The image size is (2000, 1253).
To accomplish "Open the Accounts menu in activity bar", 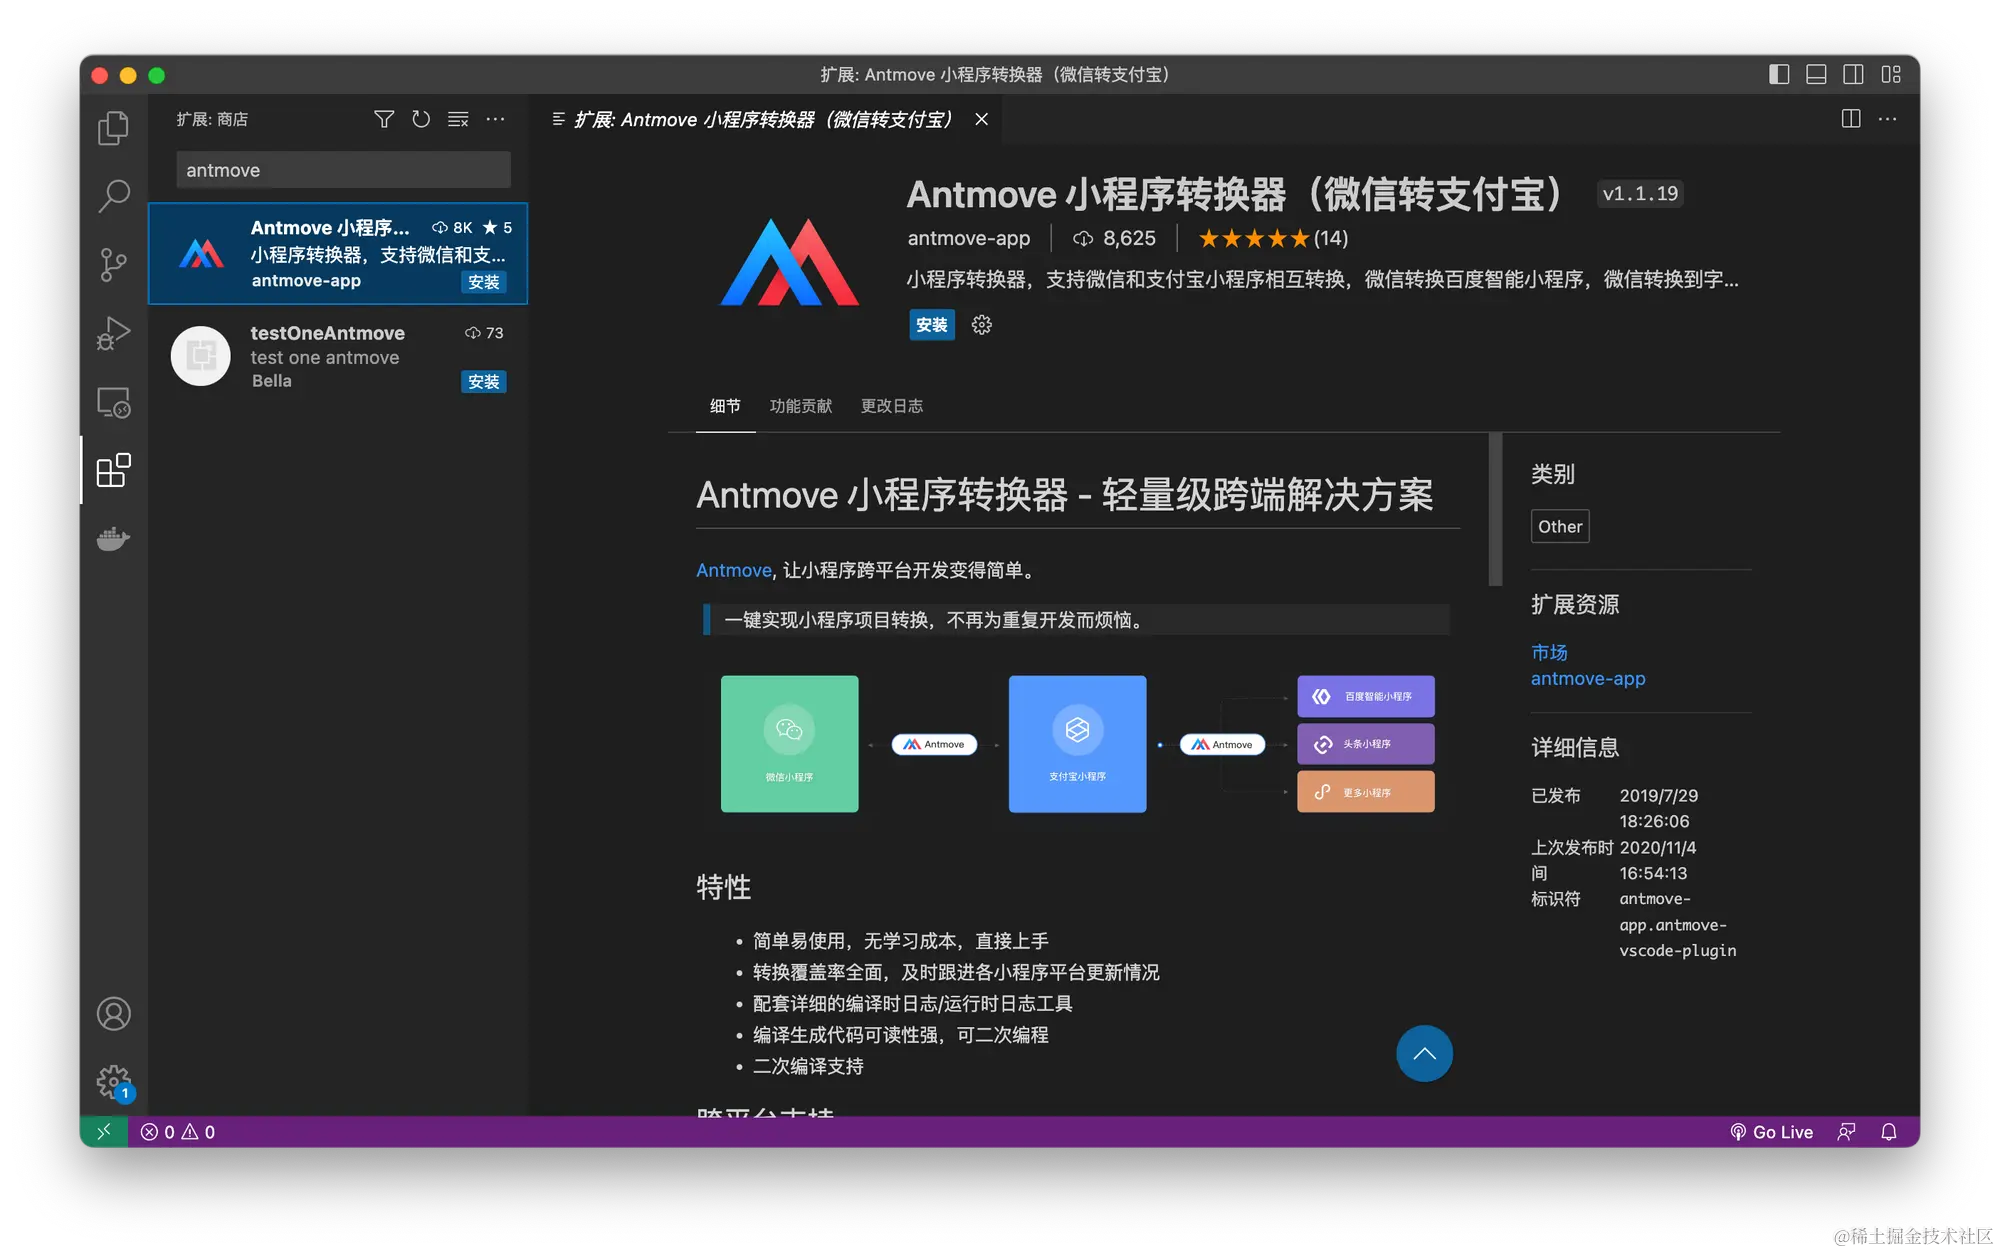I will pyautogui.click(x=113, y=1014).
